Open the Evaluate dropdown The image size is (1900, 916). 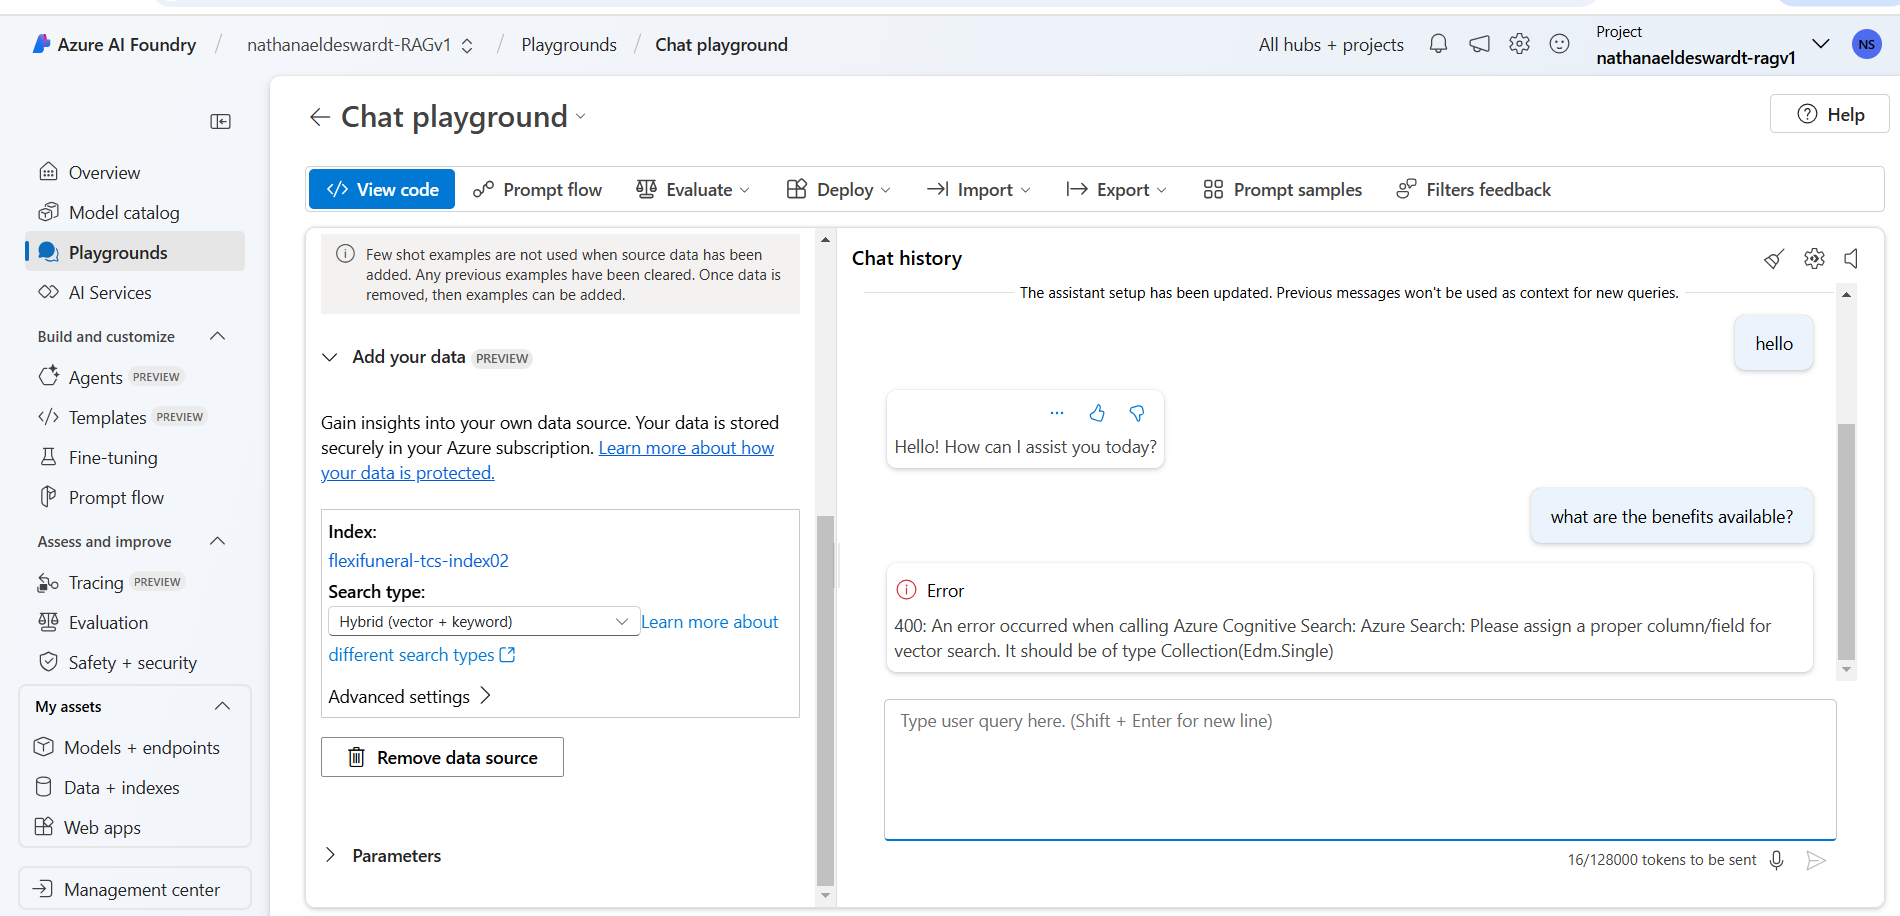[693, 189]
